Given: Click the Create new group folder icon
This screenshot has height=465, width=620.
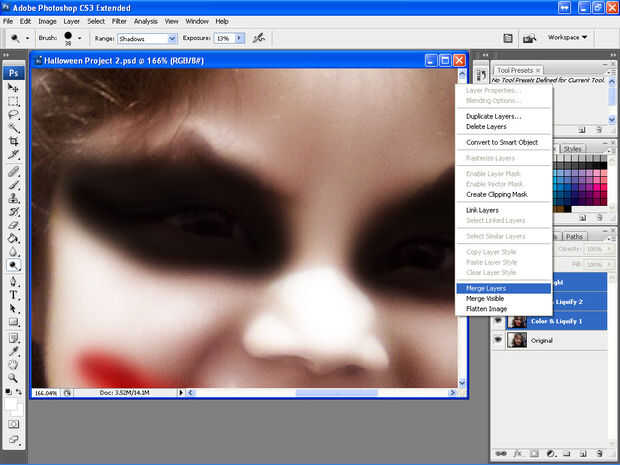Looking at the screenshot, I should 567,453.
